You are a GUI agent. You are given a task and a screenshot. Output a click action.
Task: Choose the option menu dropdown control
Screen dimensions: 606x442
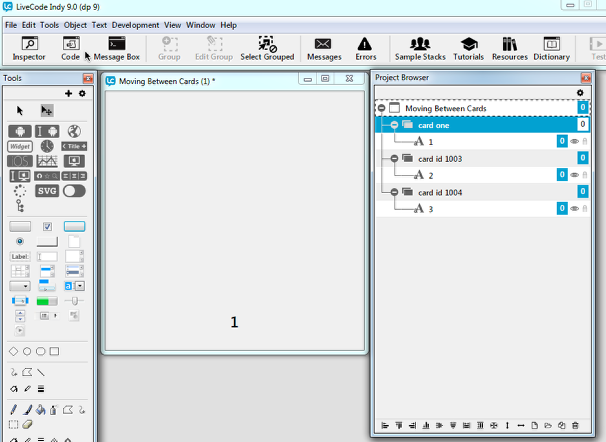pos(20,286)
